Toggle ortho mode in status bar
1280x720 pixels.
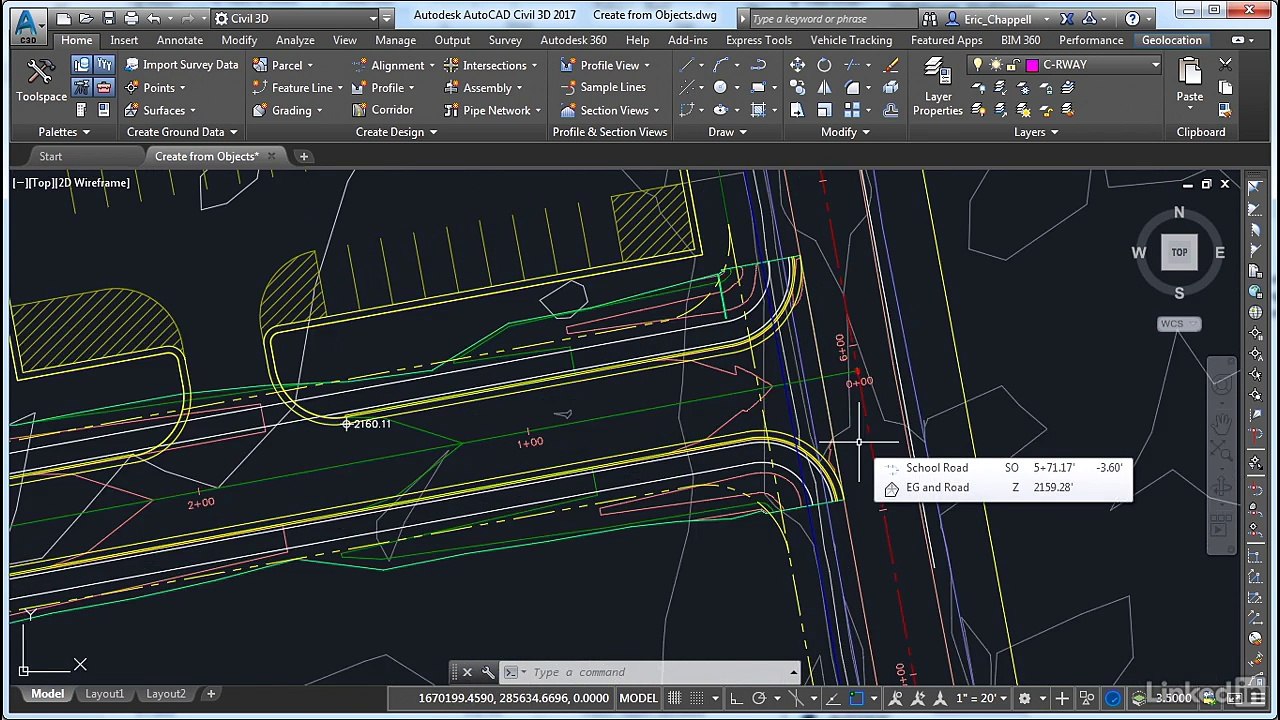[736, 698]
